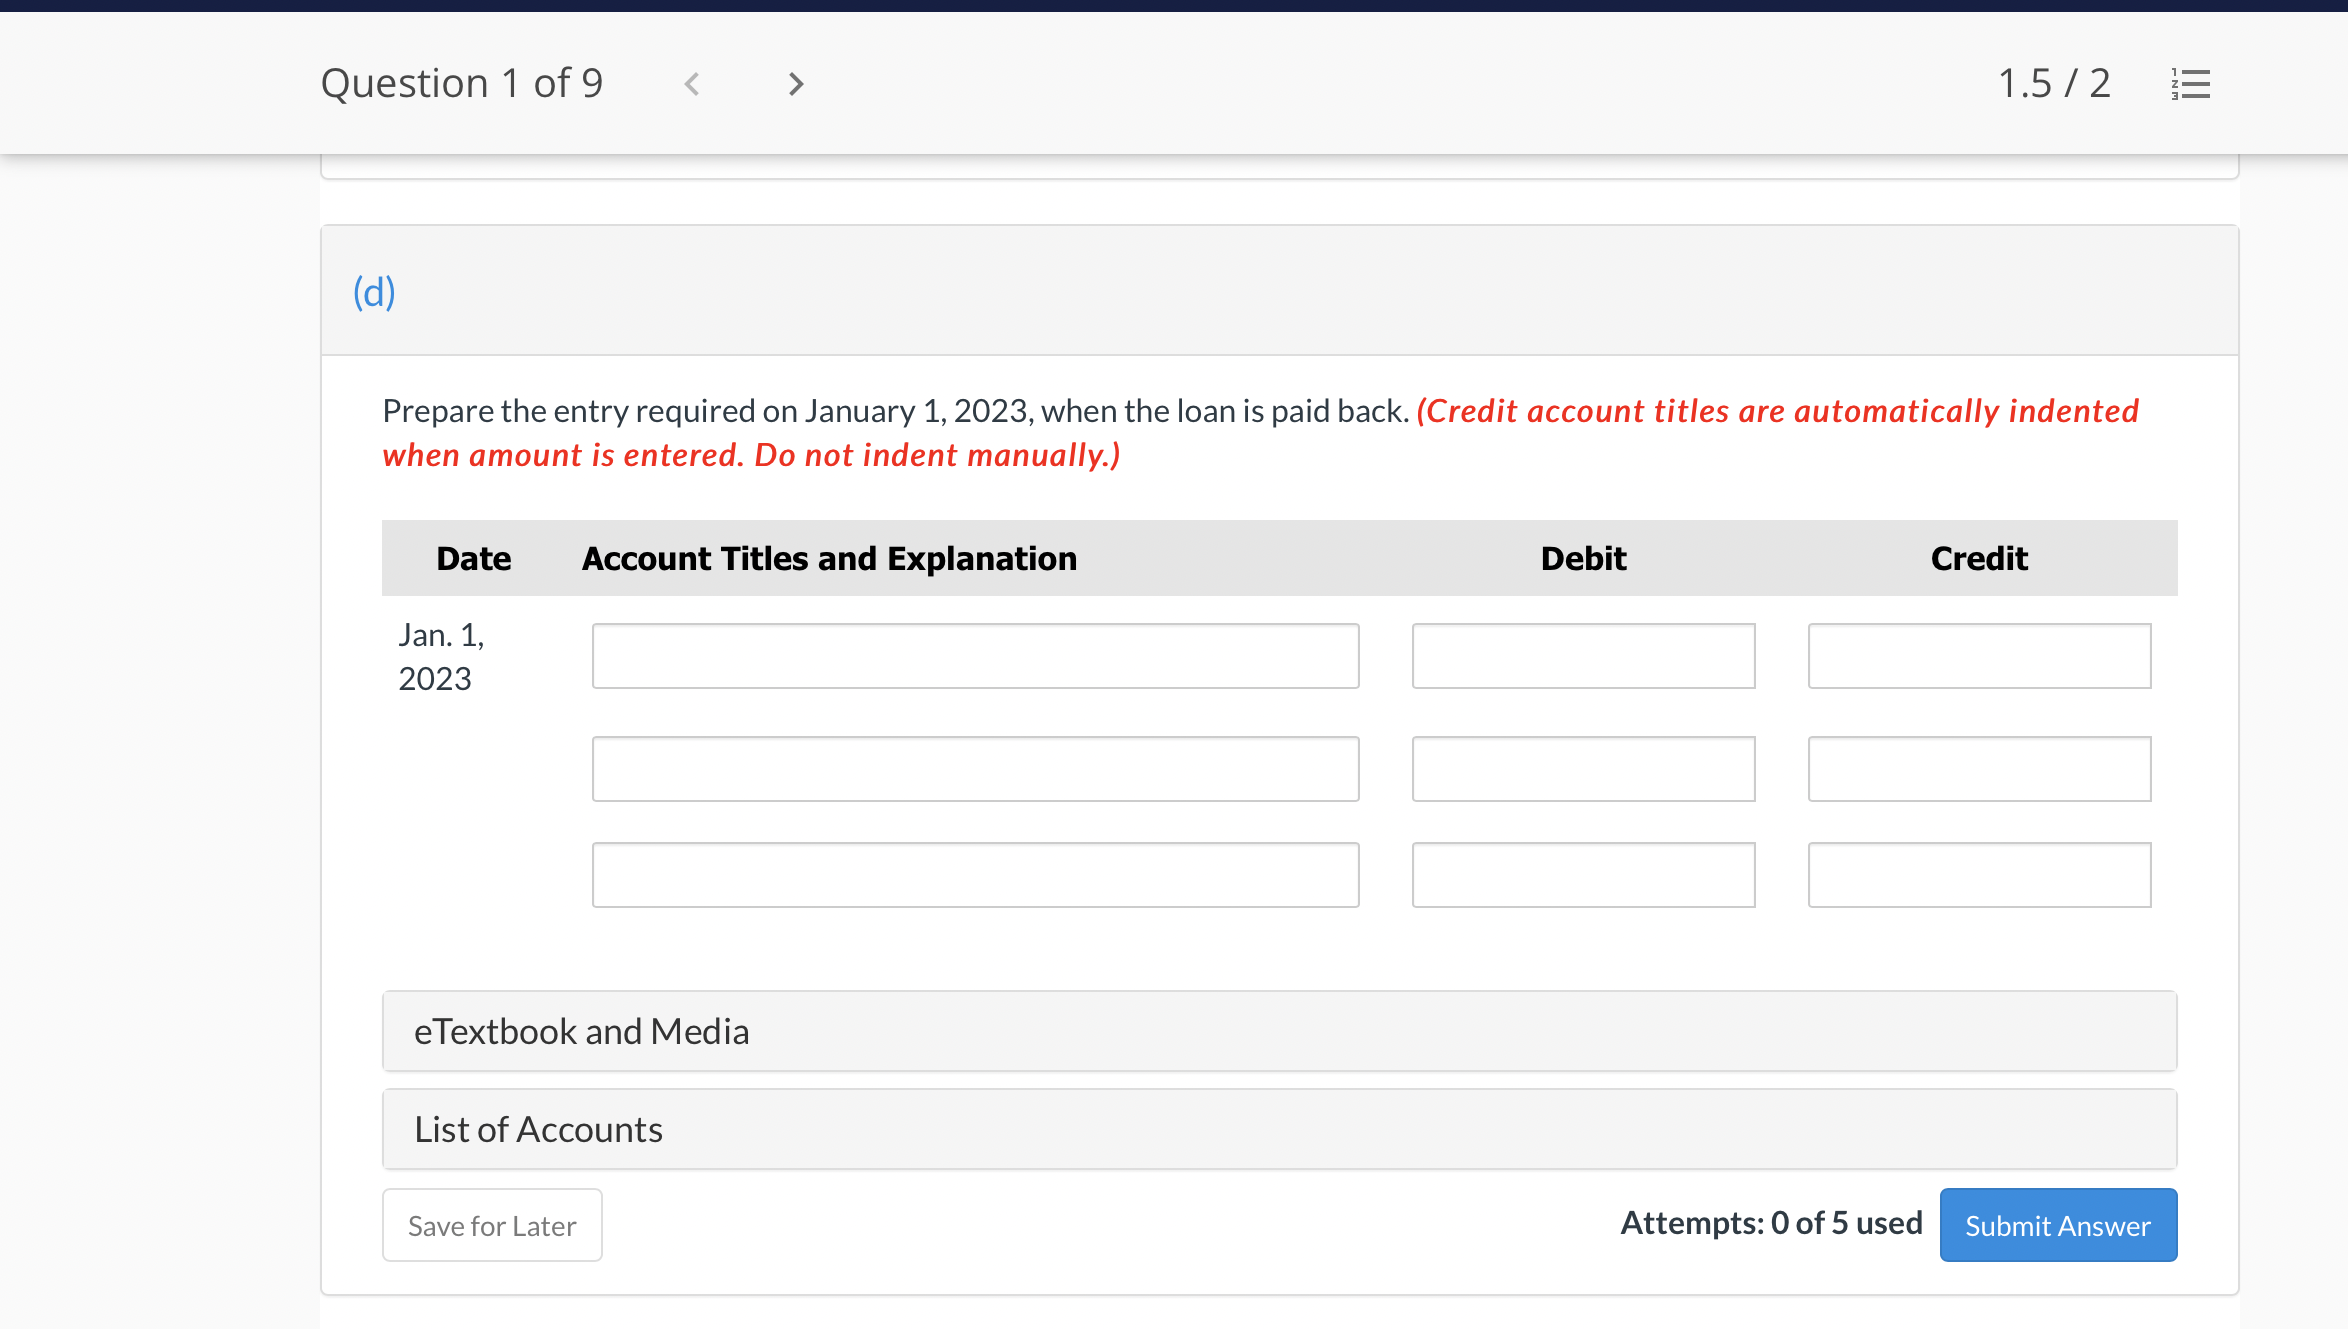
Task: Click Save for Later
Action: click(491, 1225)
